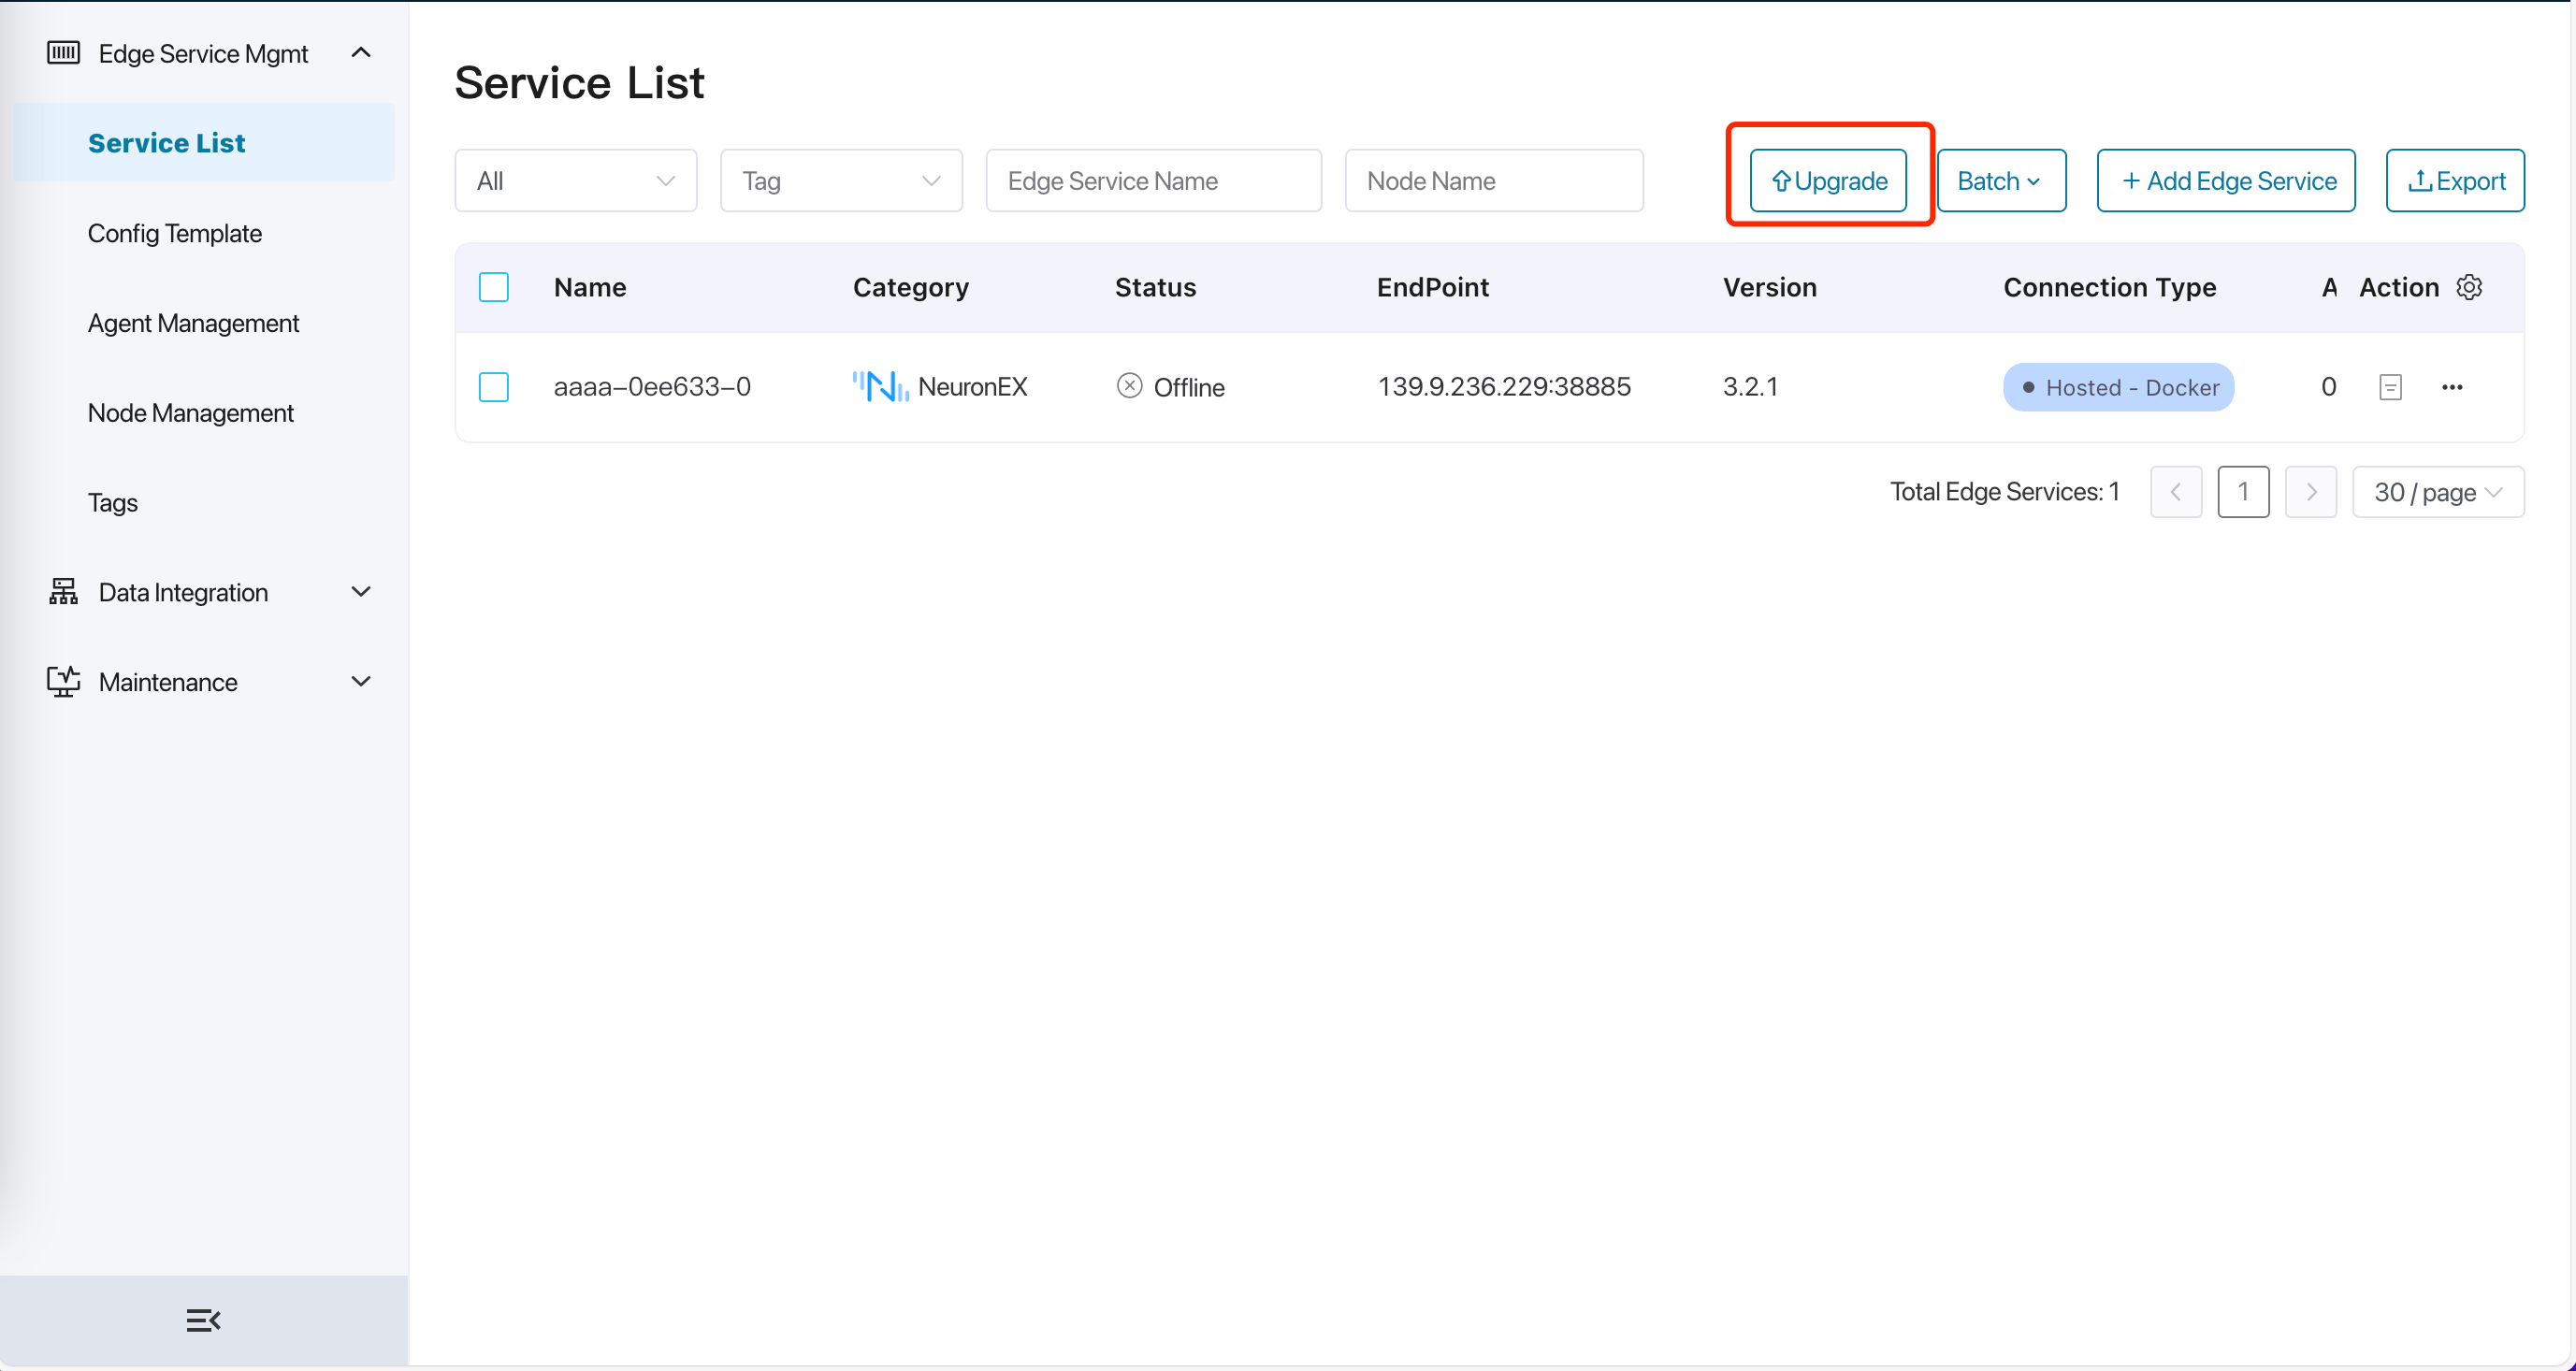2576x1371 pixels.
Task: Click the NeuronEX logo icon
Action: [880, 386]
